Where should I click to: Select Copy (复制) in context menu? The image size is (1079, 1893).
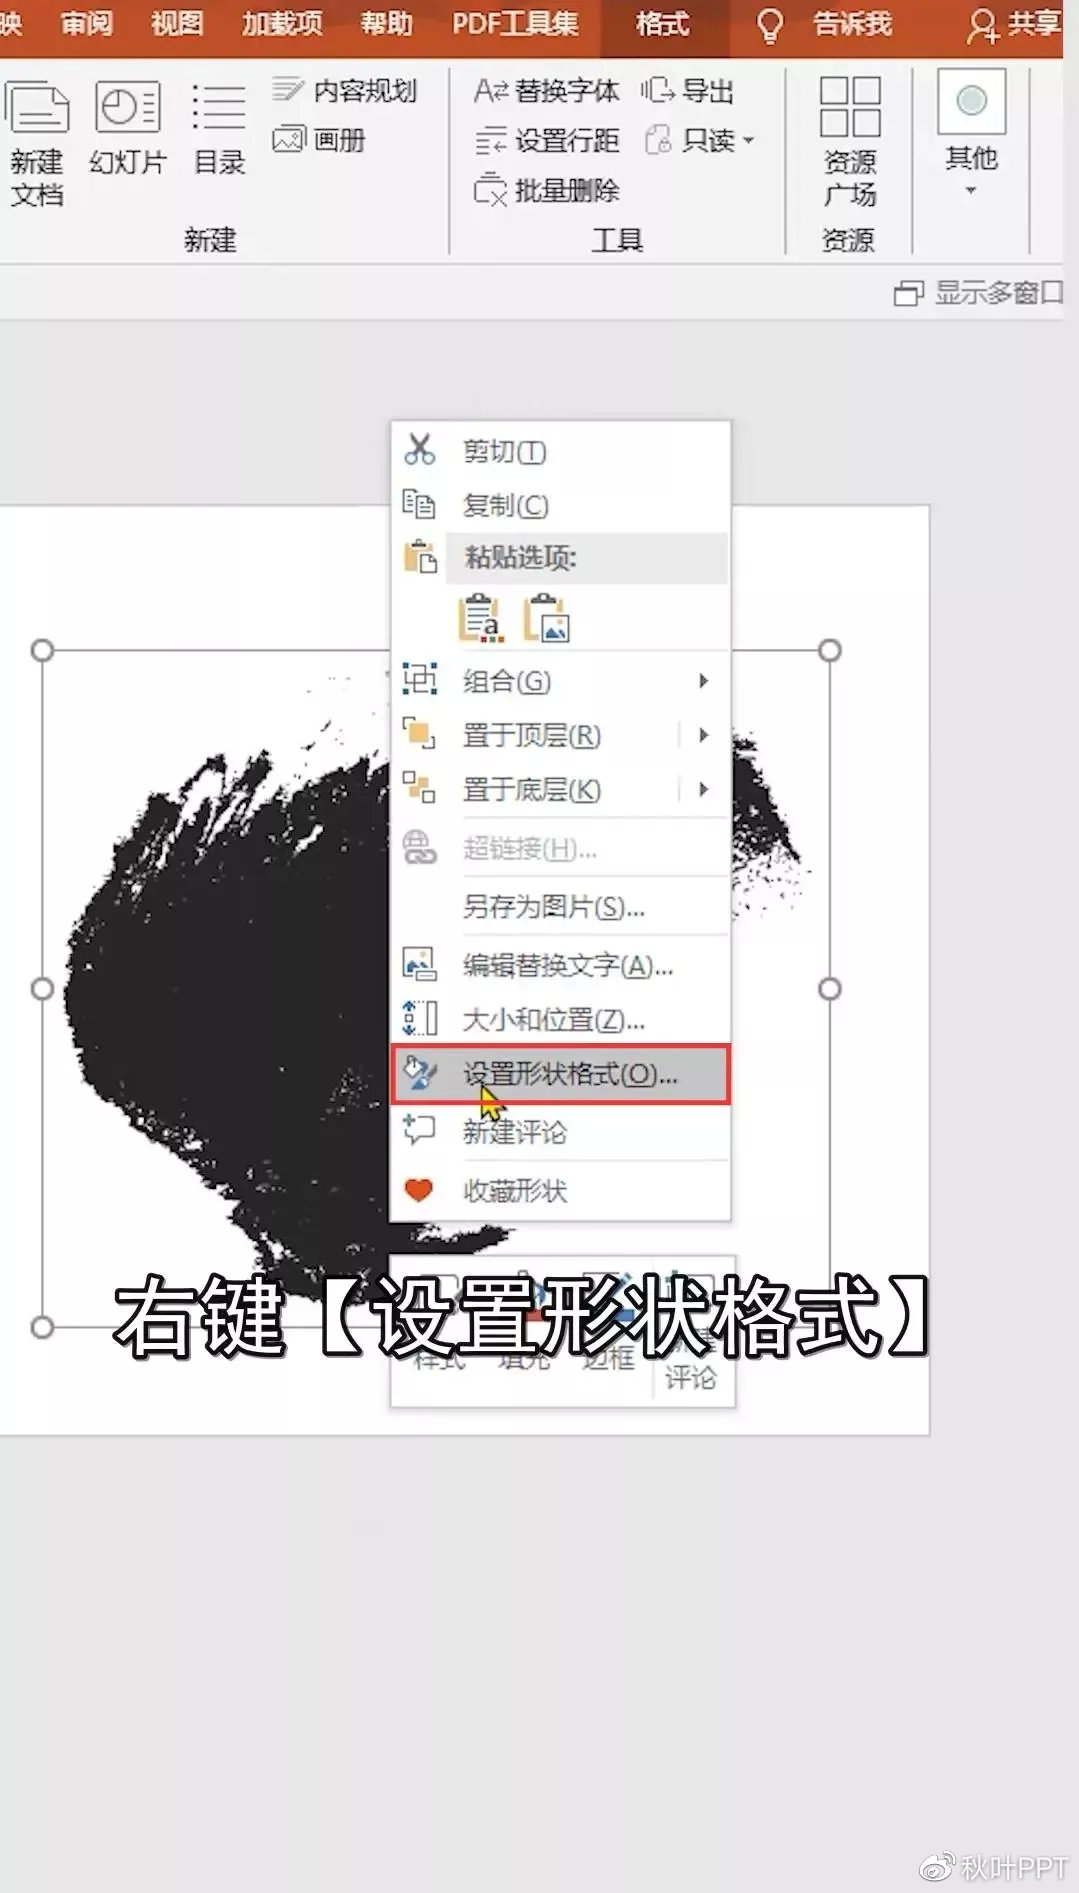560,505
